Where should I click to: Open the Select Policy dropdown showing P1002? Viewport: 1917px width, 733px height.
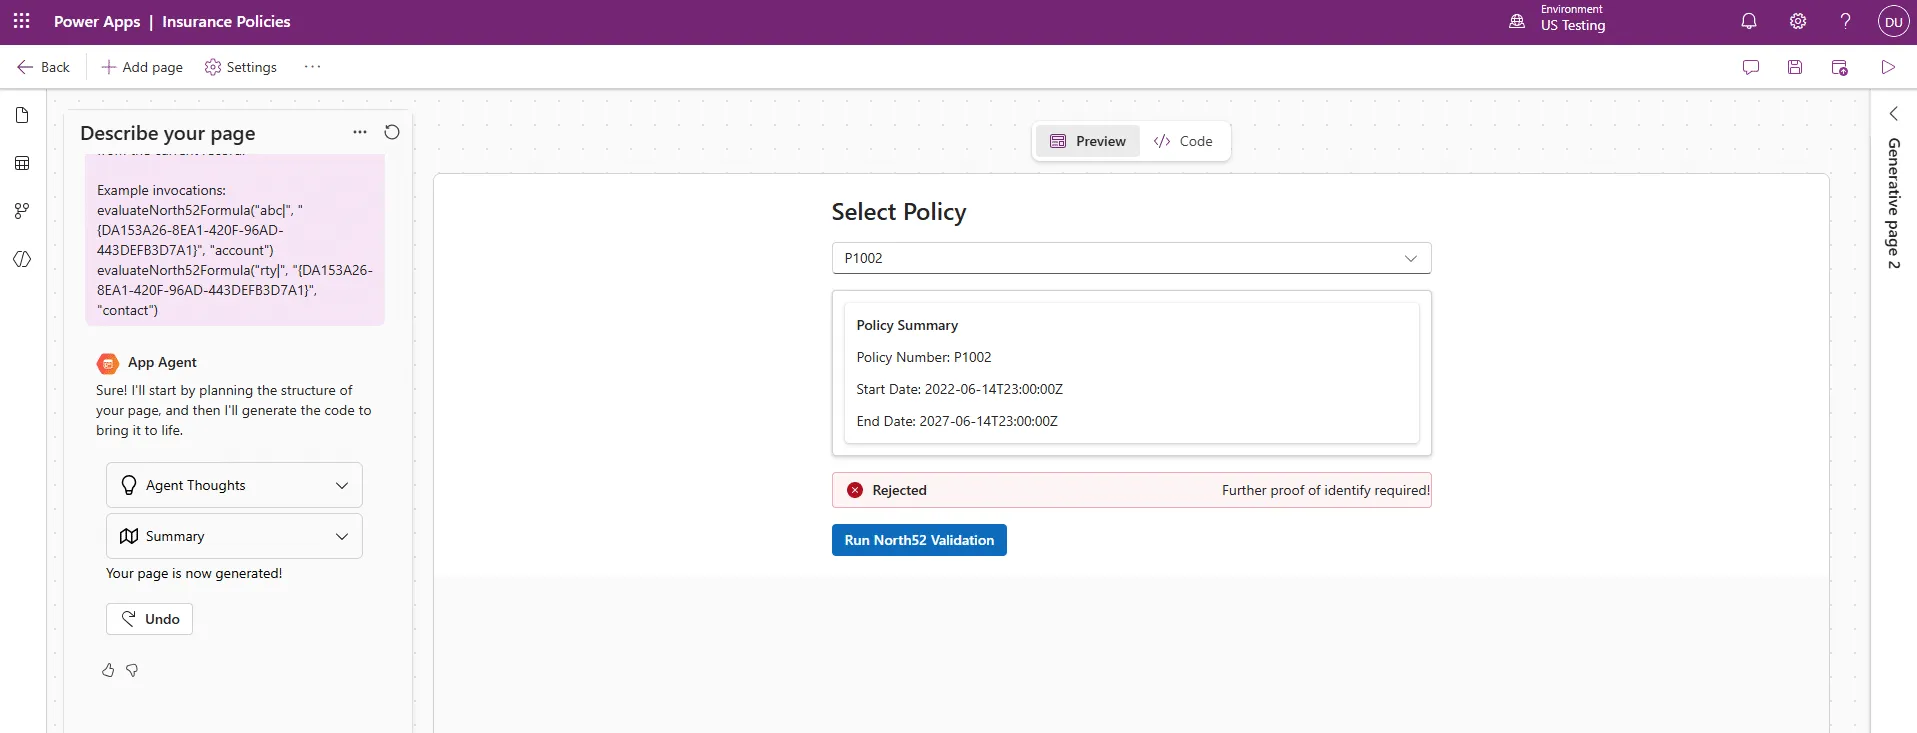point(1131,258)
